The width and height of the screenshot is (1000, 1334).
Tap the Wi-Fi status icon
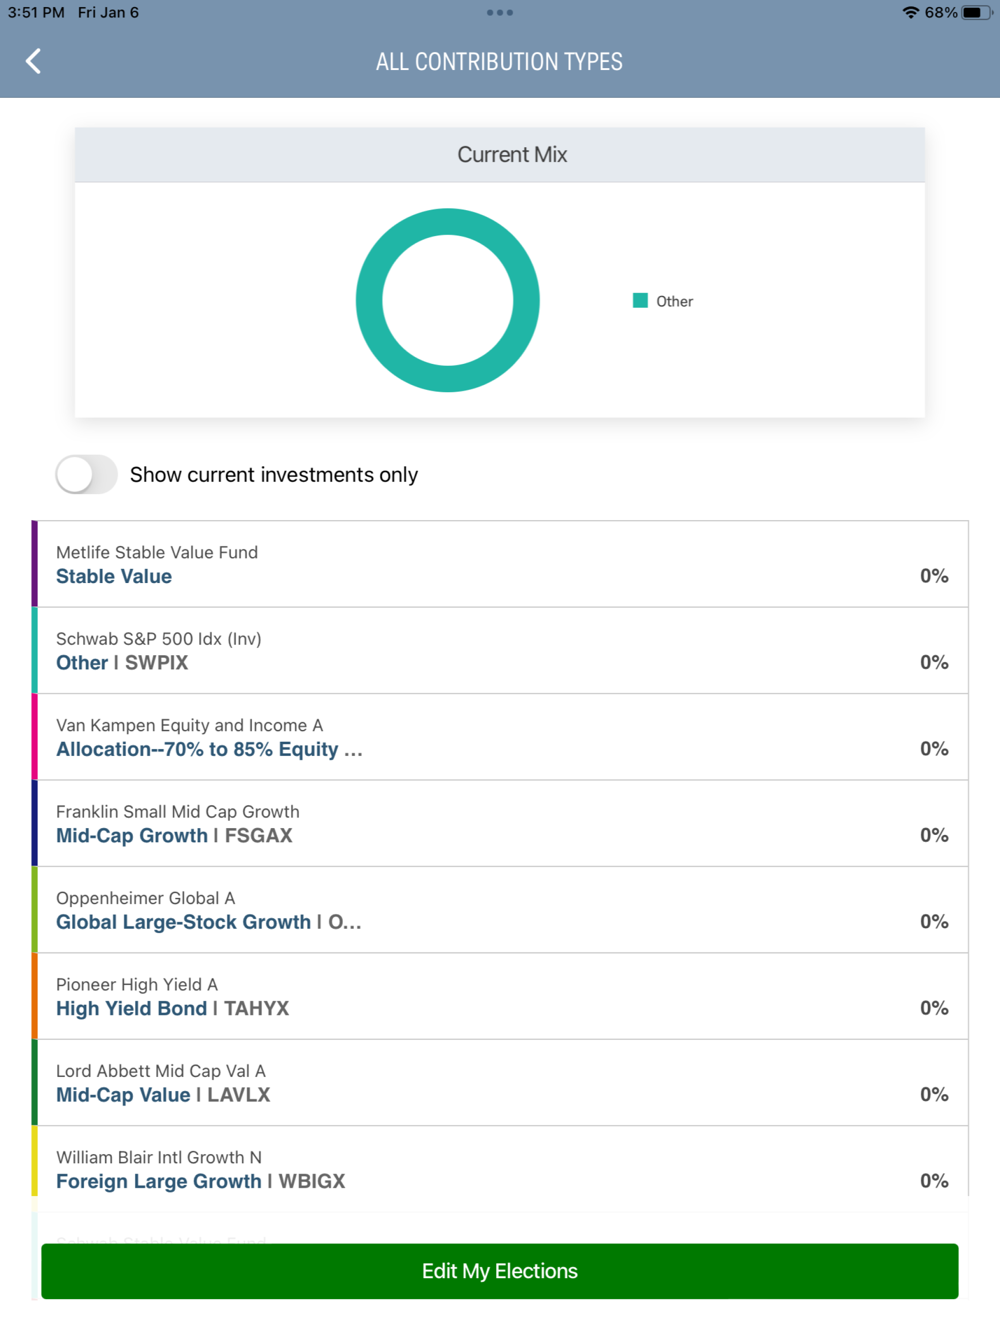(x=910, y=13)
